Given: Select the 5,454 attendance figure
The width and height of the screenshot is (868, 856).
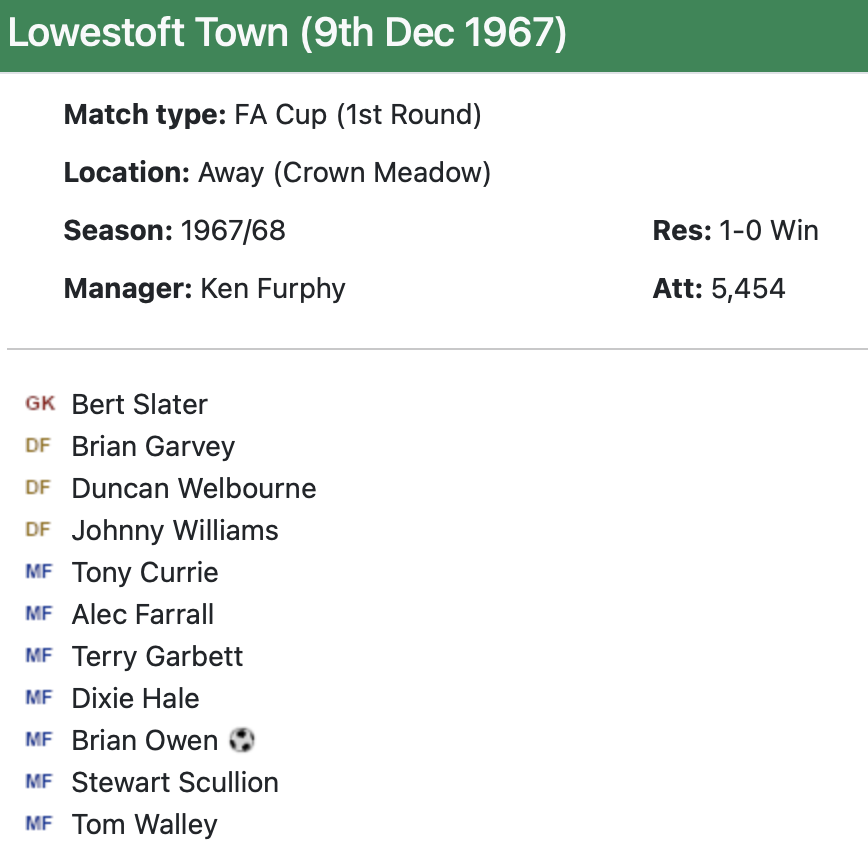Looking at the screenshot, I should (x=748, y=289).
